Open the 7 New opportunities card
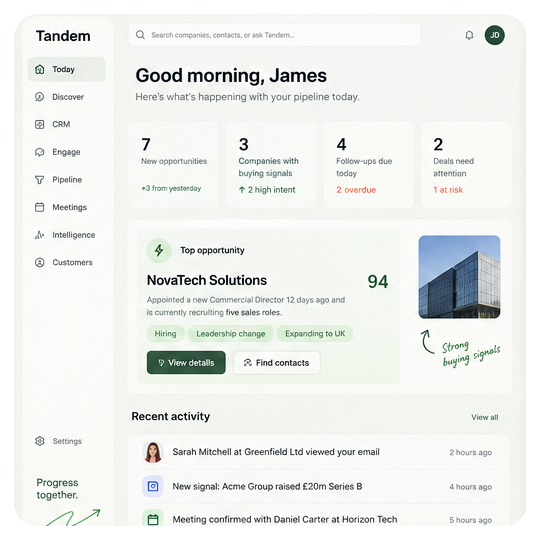This screenshot has height=540, width=540. pos(174,164)
